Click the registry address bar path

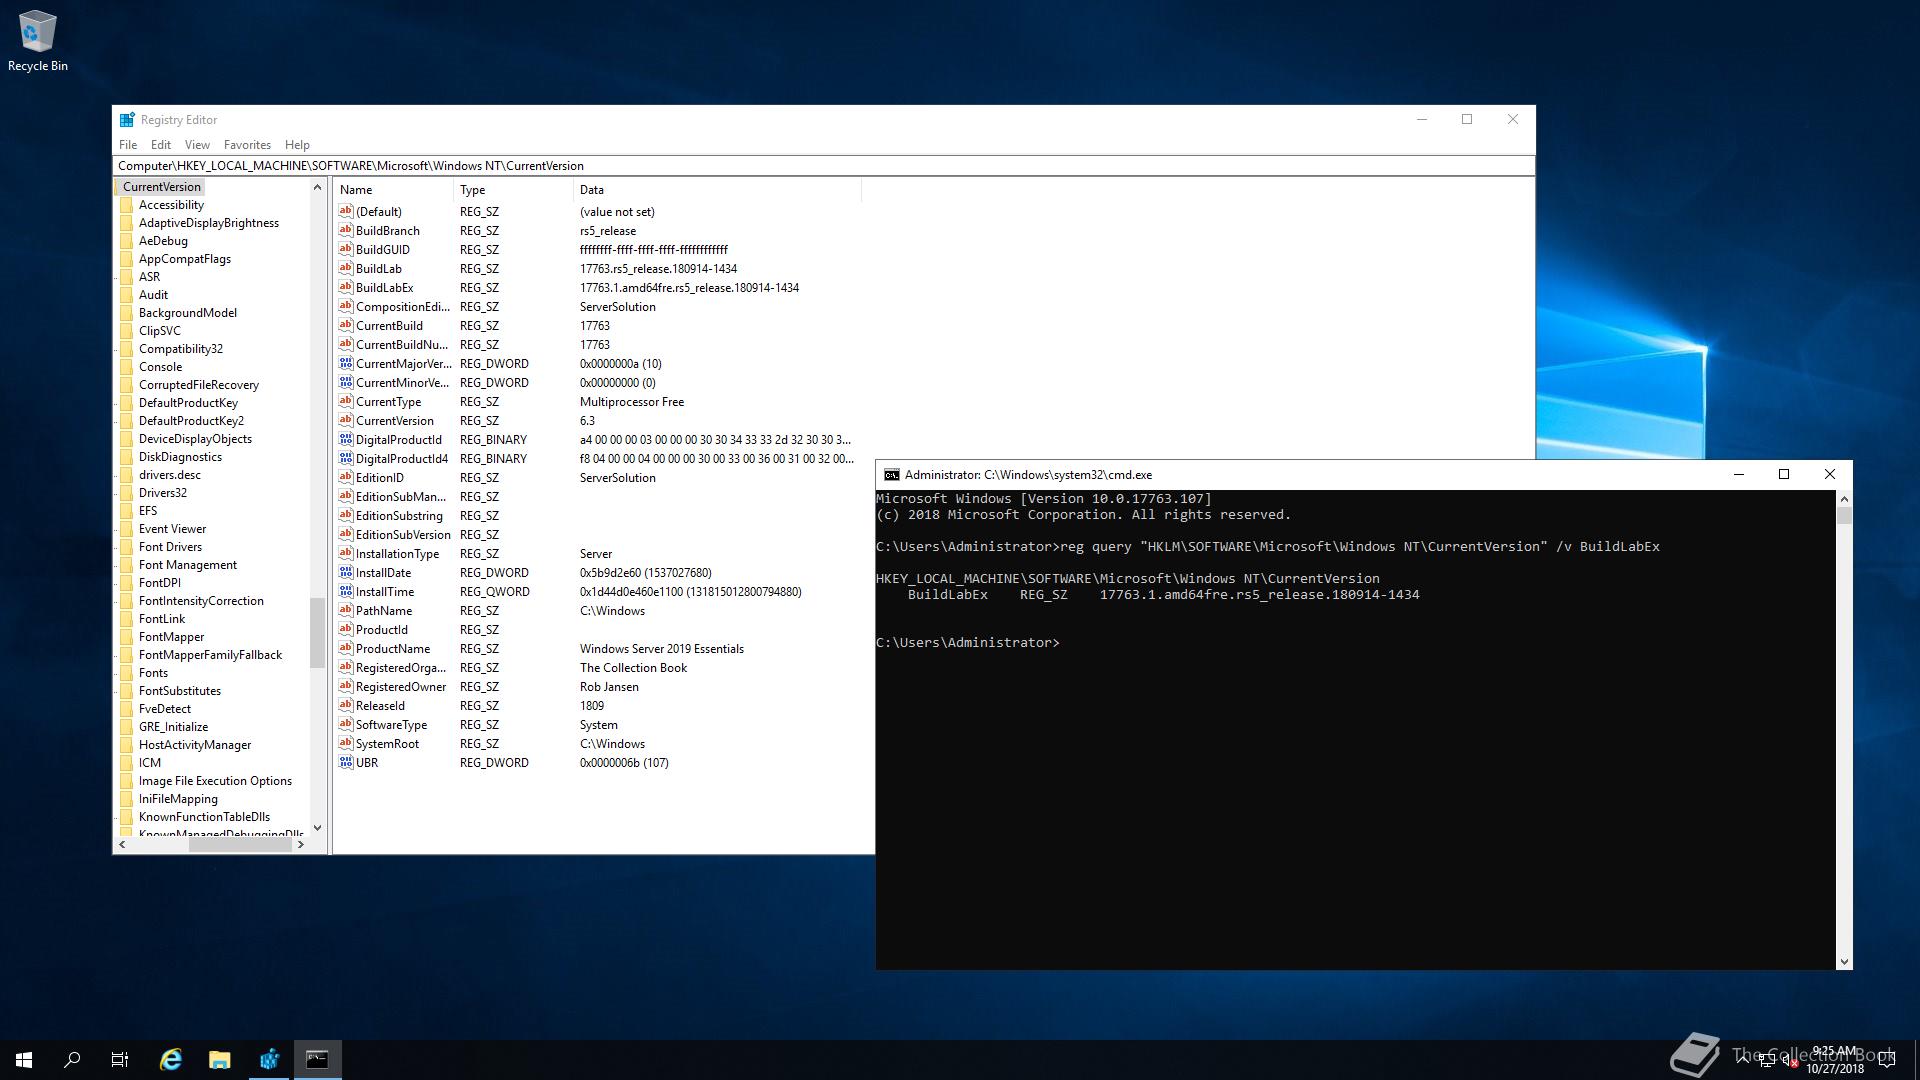point(824,166)
